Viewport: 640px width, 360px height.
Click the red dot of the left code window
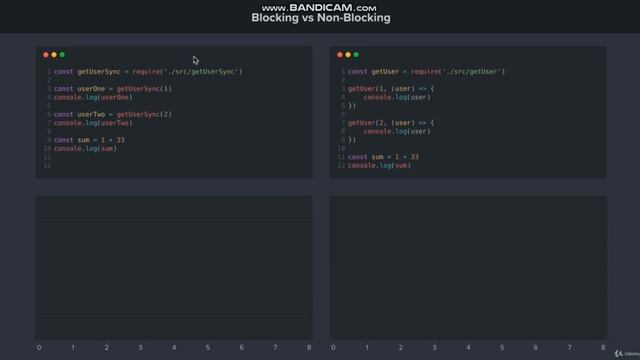point(46,55)
